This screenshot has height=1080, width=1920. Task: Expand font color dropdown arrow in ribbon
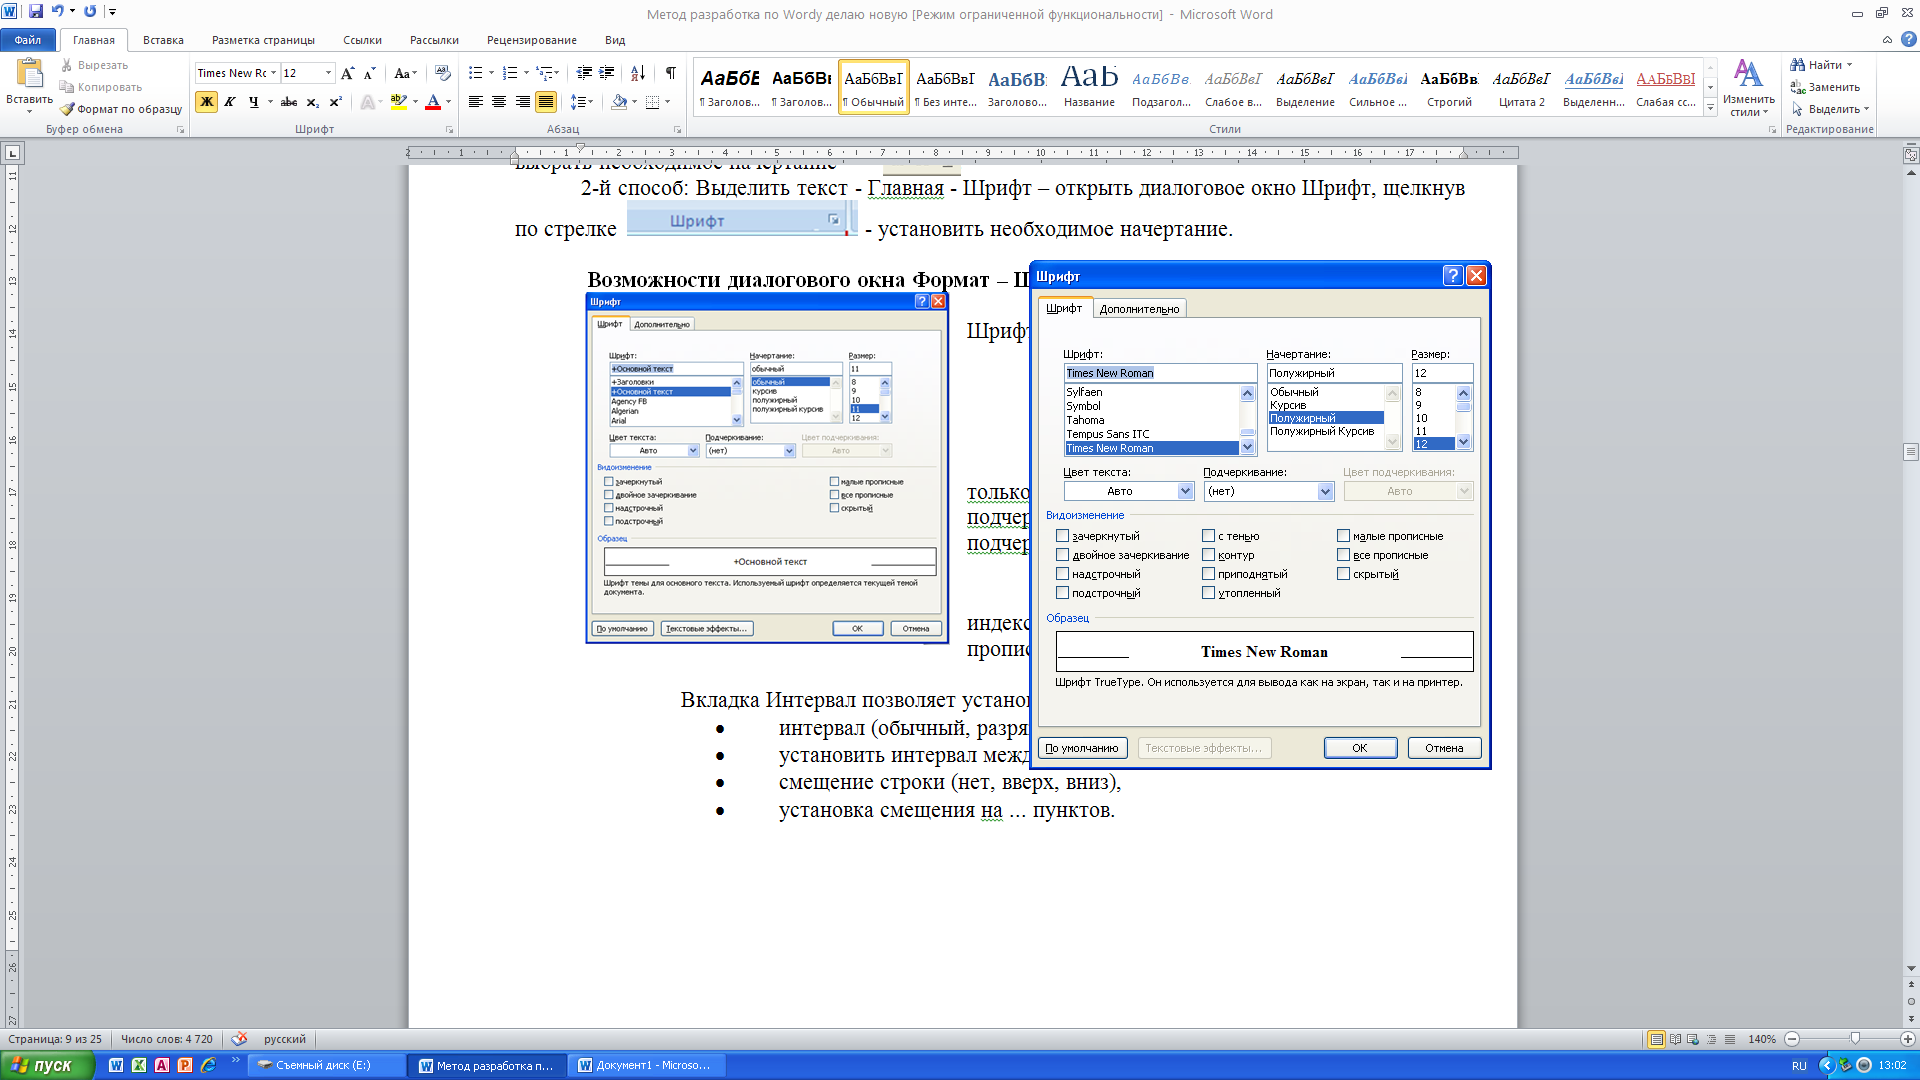coord(448,102)
